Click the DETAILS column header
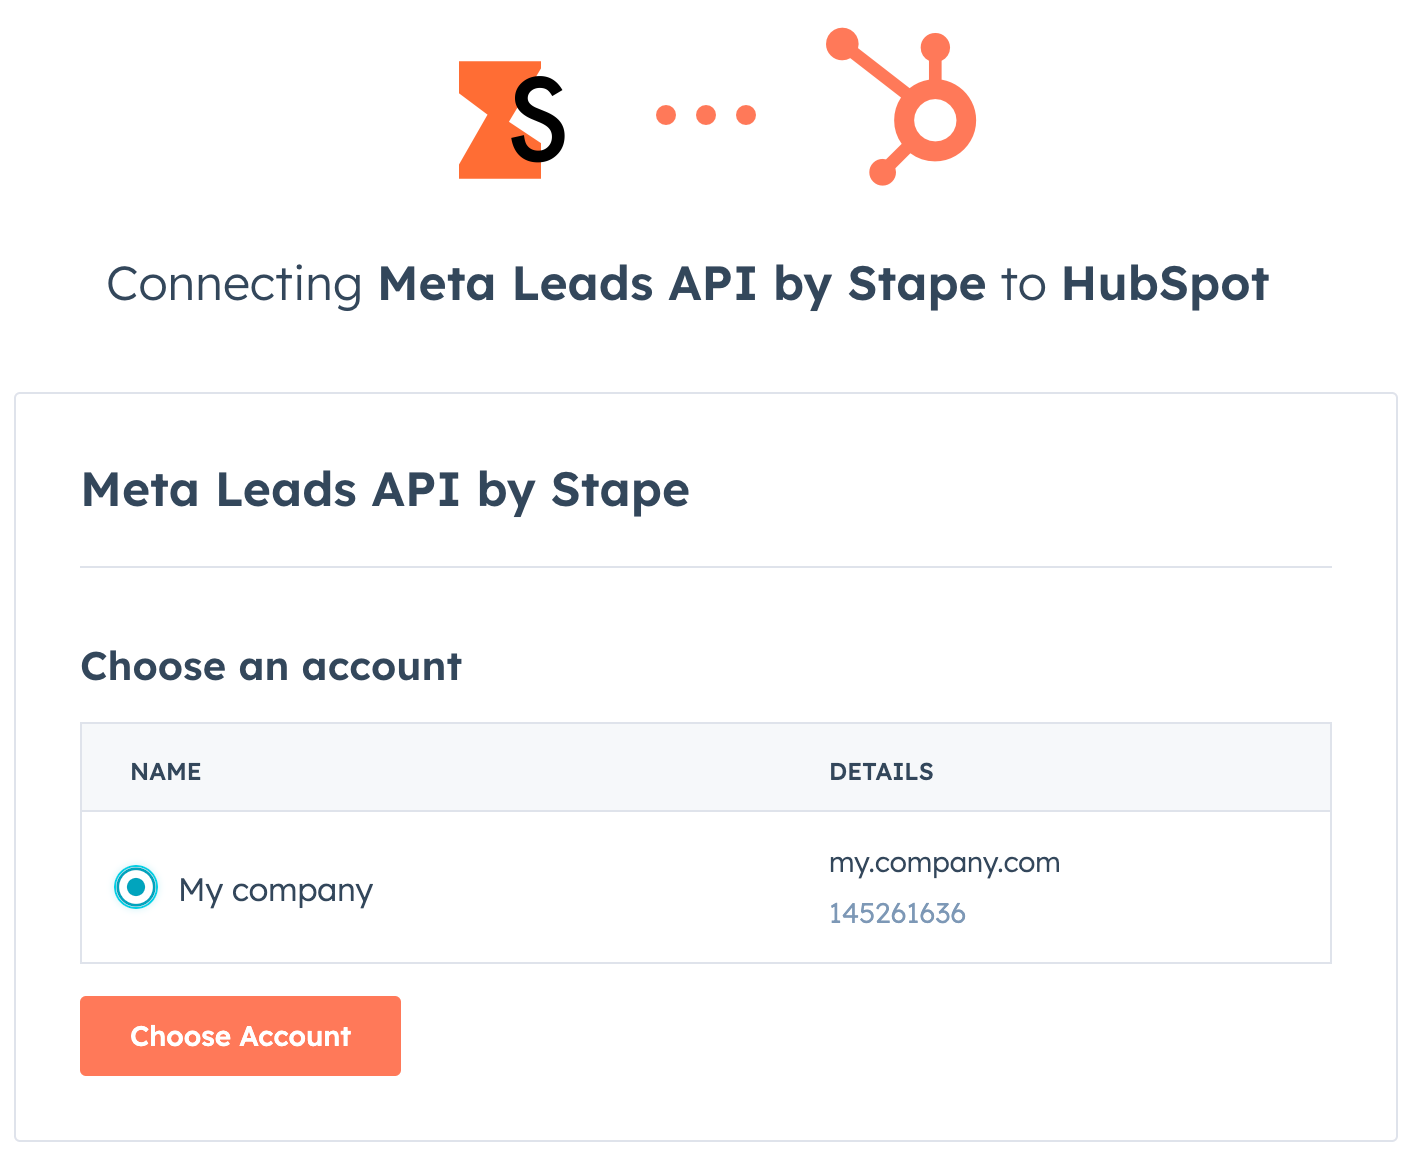Image resolution: width=1408 pixels, height=1157 pixels. [881, 772]
